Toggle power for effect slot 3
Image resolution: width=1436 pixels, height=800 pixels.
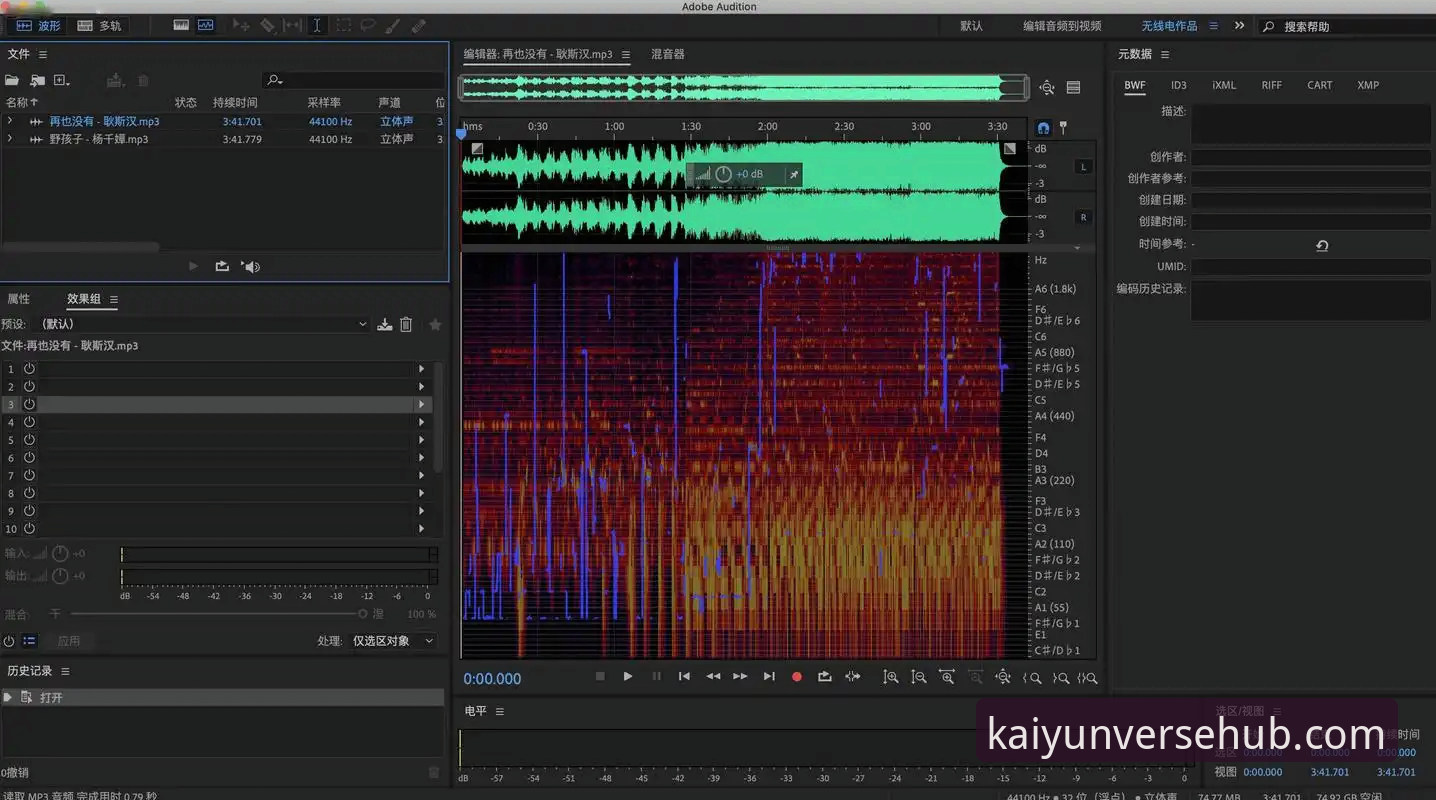coord(29,404)
